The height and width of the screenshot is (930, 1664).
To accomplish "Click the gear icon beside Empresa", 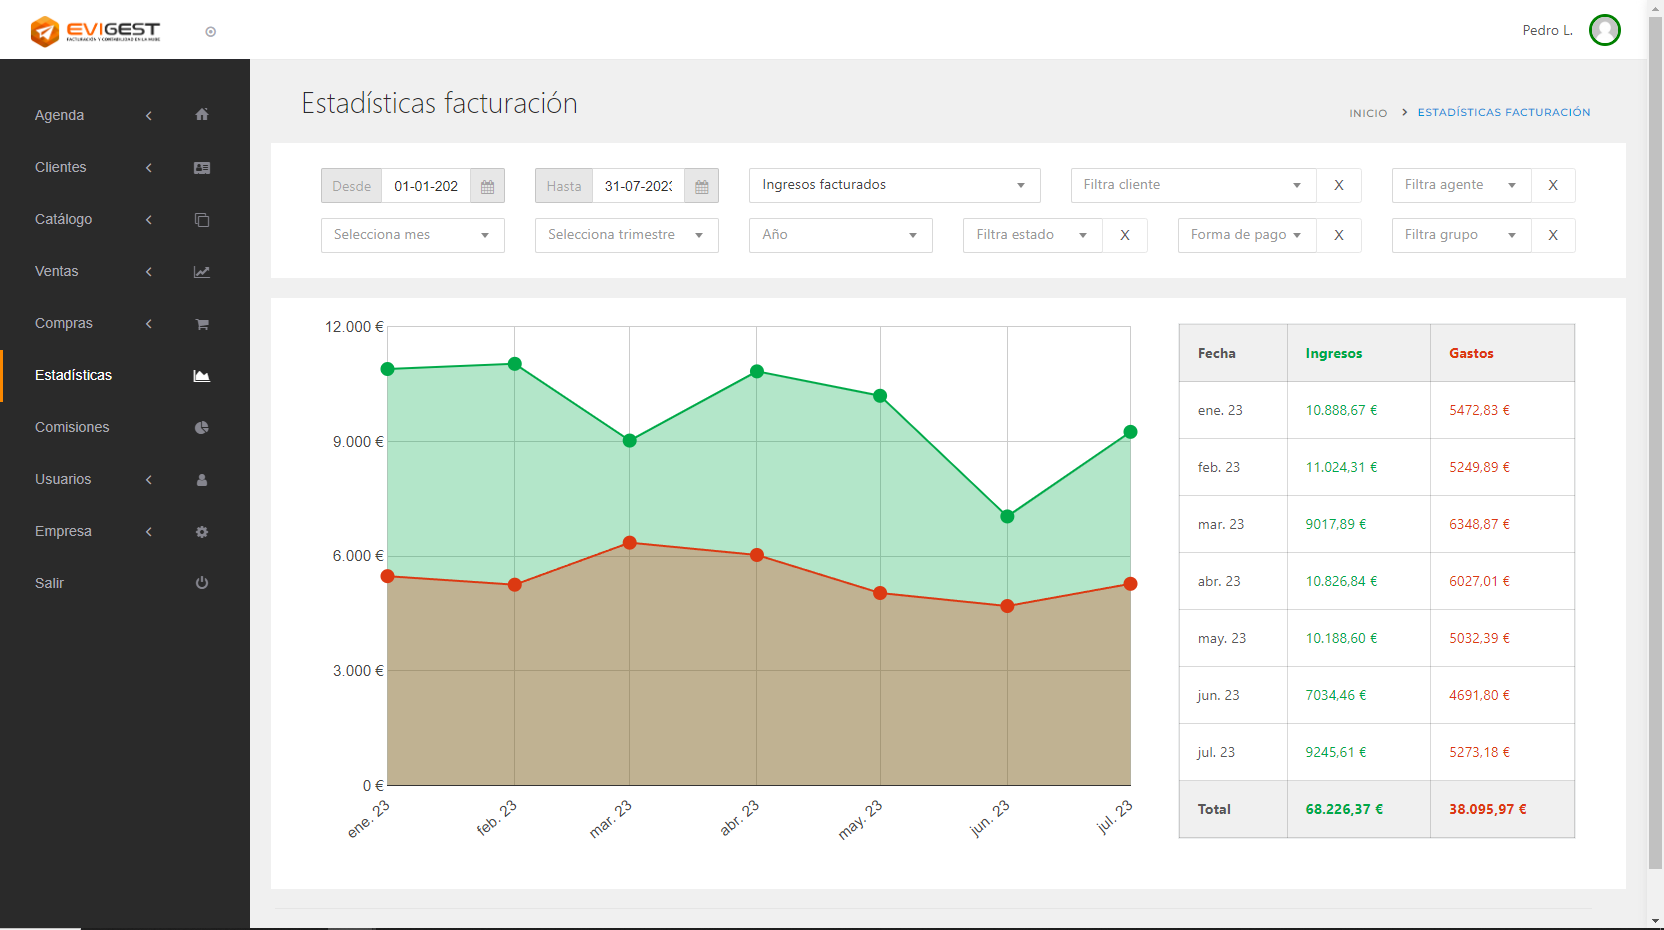I will [x=202, y=532].
